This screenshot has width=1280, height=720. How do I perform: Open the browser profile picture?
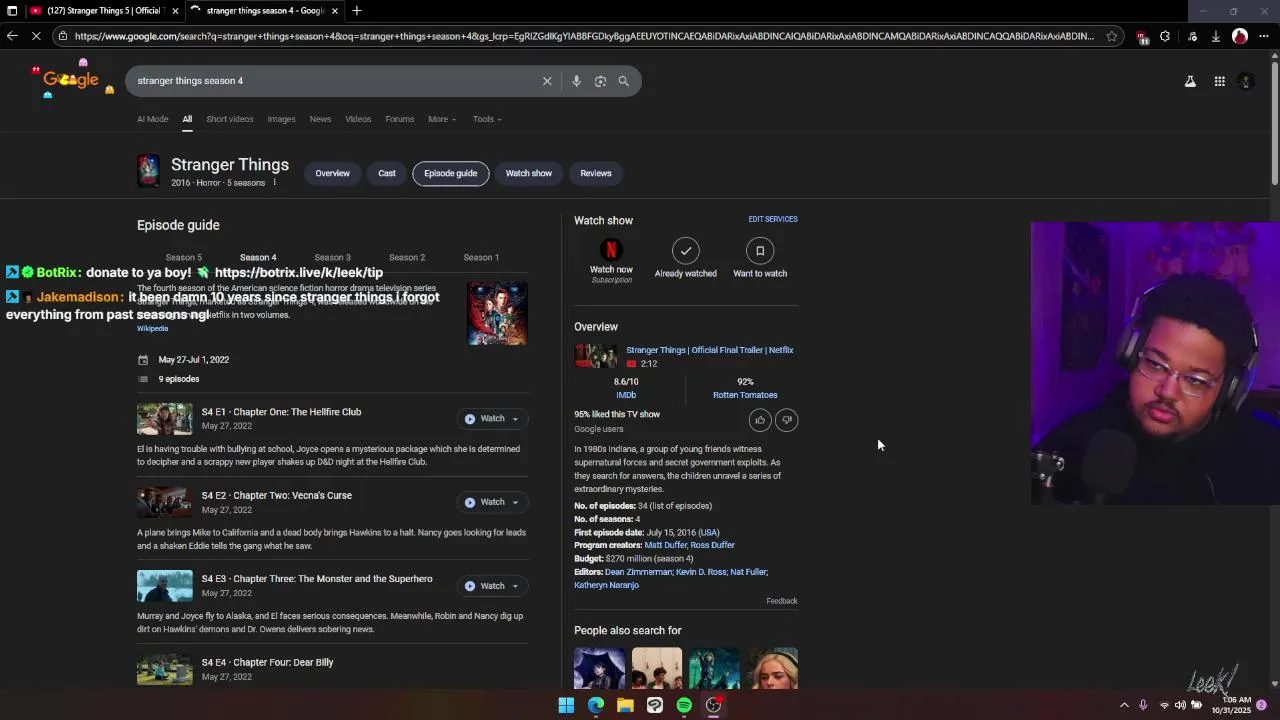pos(1240,36)
